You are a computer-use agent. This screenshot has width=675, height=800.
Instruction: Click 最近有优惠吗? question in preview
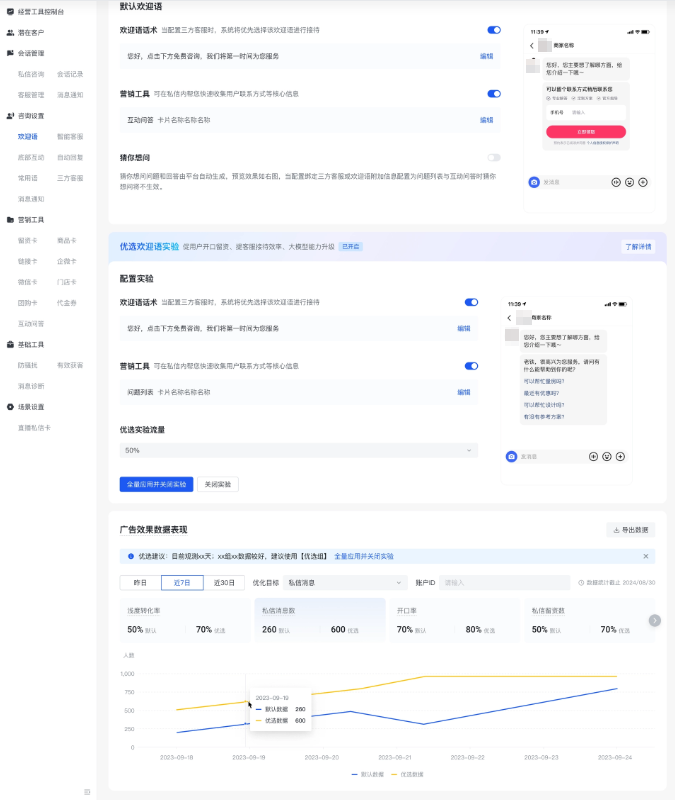pyautogui.click(x=541, y=393)
